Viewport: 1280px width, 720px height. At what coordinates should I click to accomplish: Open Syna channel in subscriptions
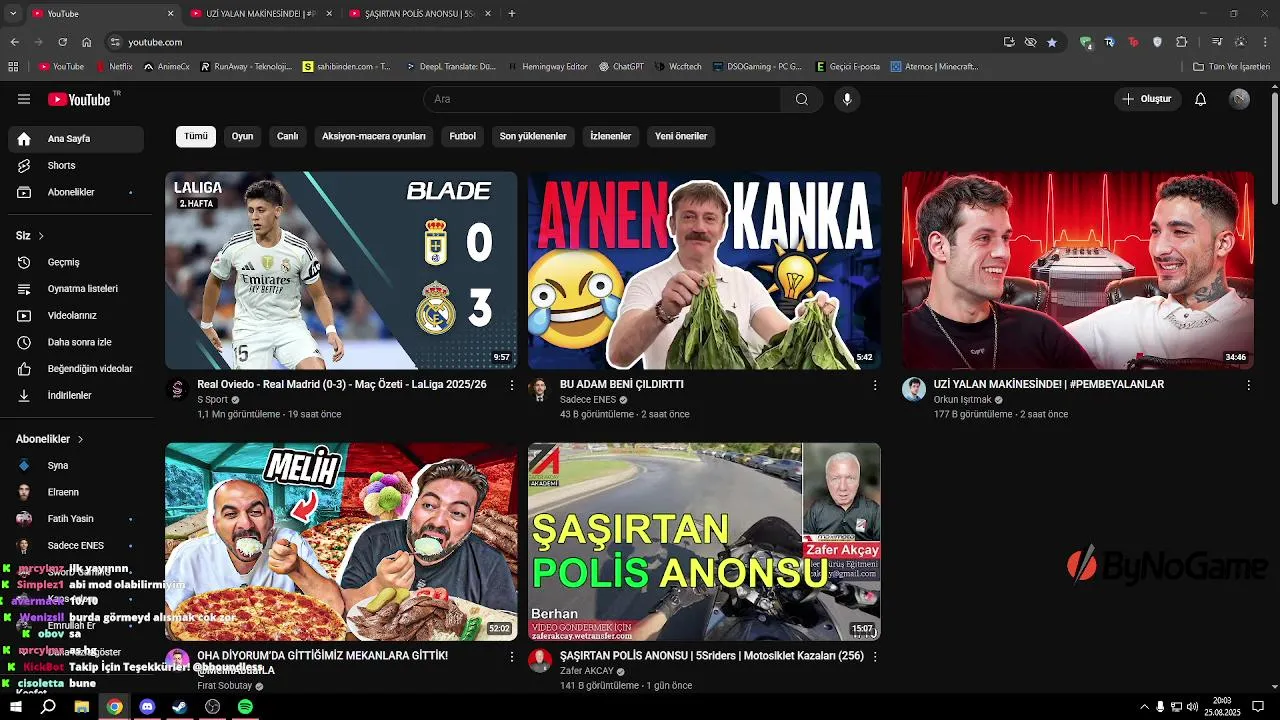coord(76,465)
